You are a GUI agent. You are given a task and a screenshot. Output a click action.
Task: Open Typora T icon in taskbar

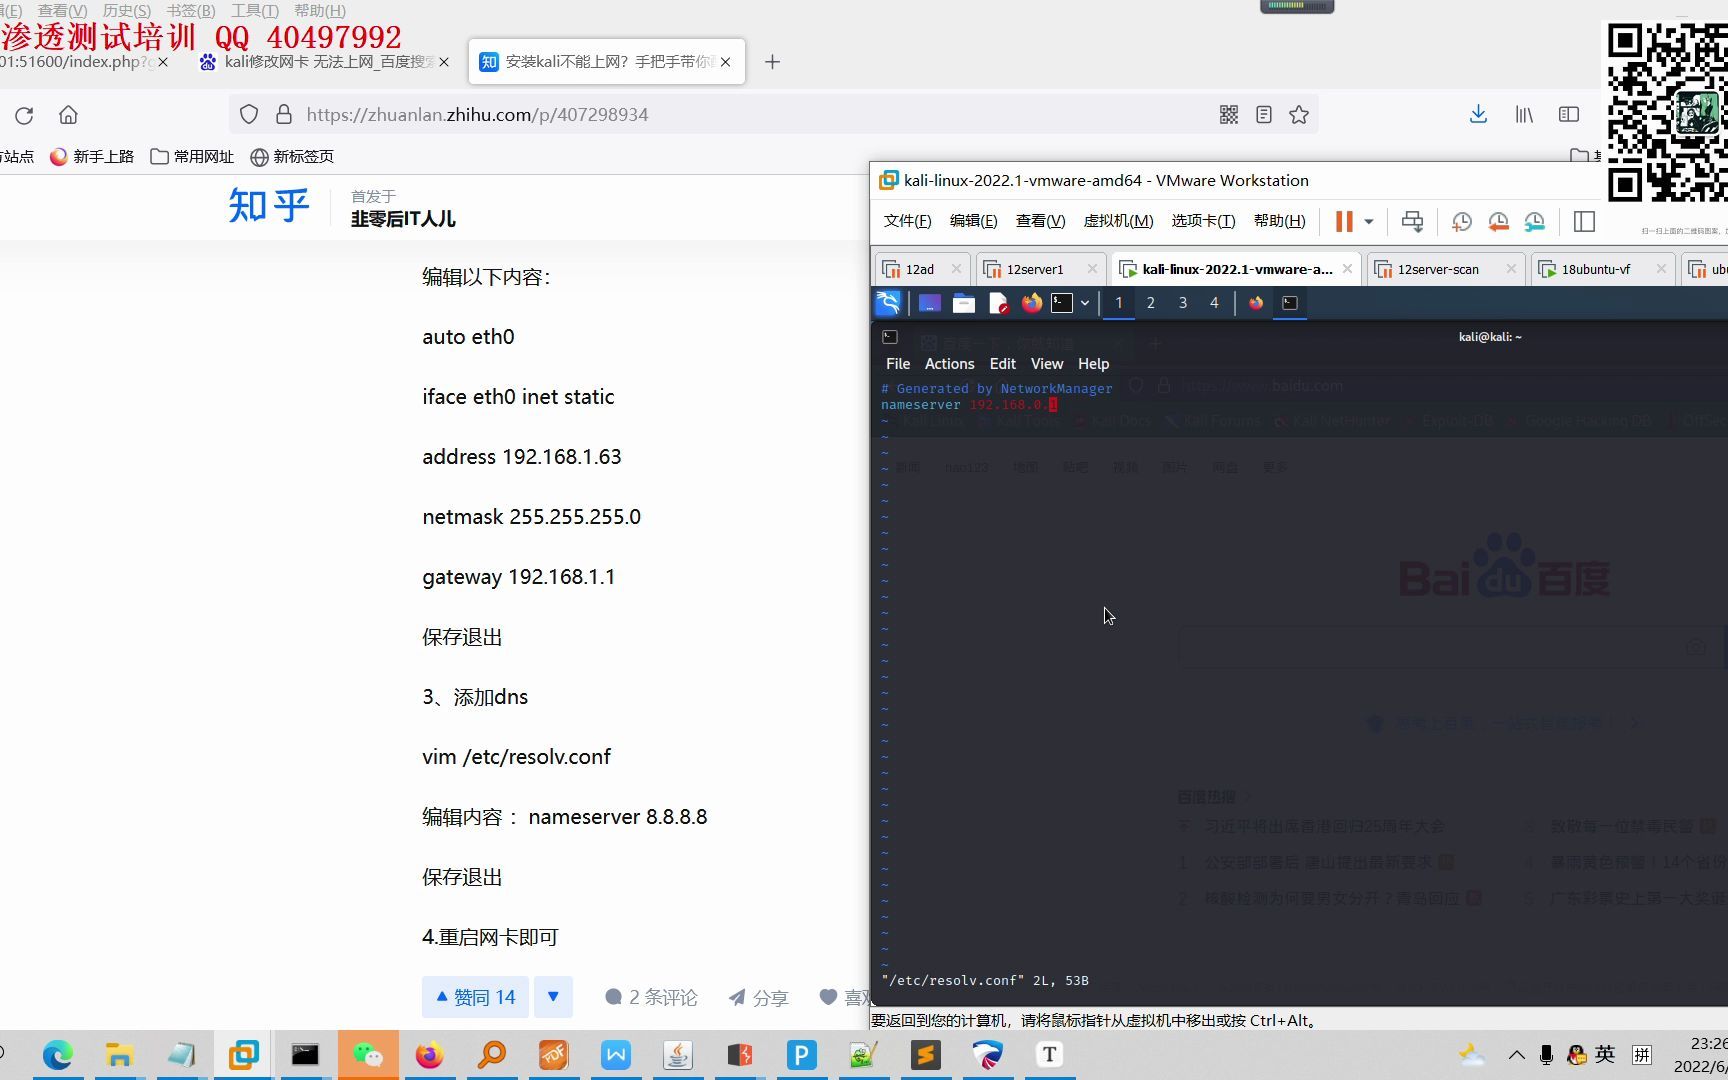tap(1049, 1055)
